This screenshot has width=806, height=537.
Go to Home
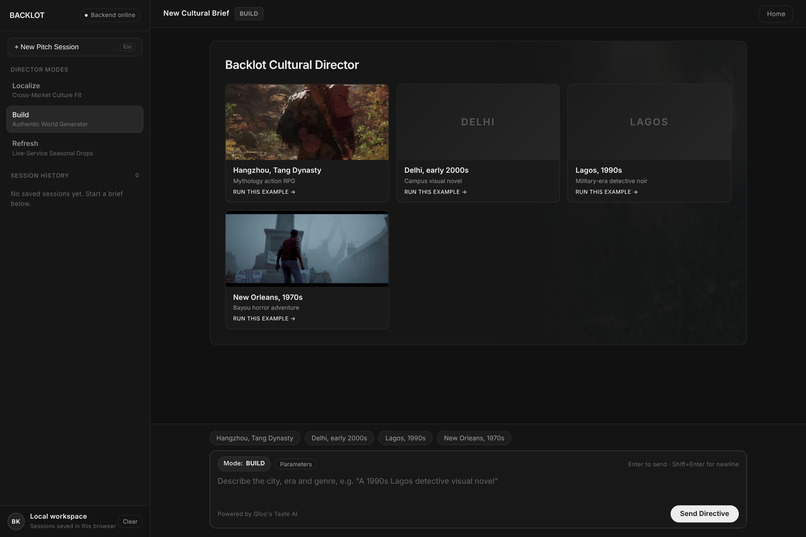(x=776, y=14)
